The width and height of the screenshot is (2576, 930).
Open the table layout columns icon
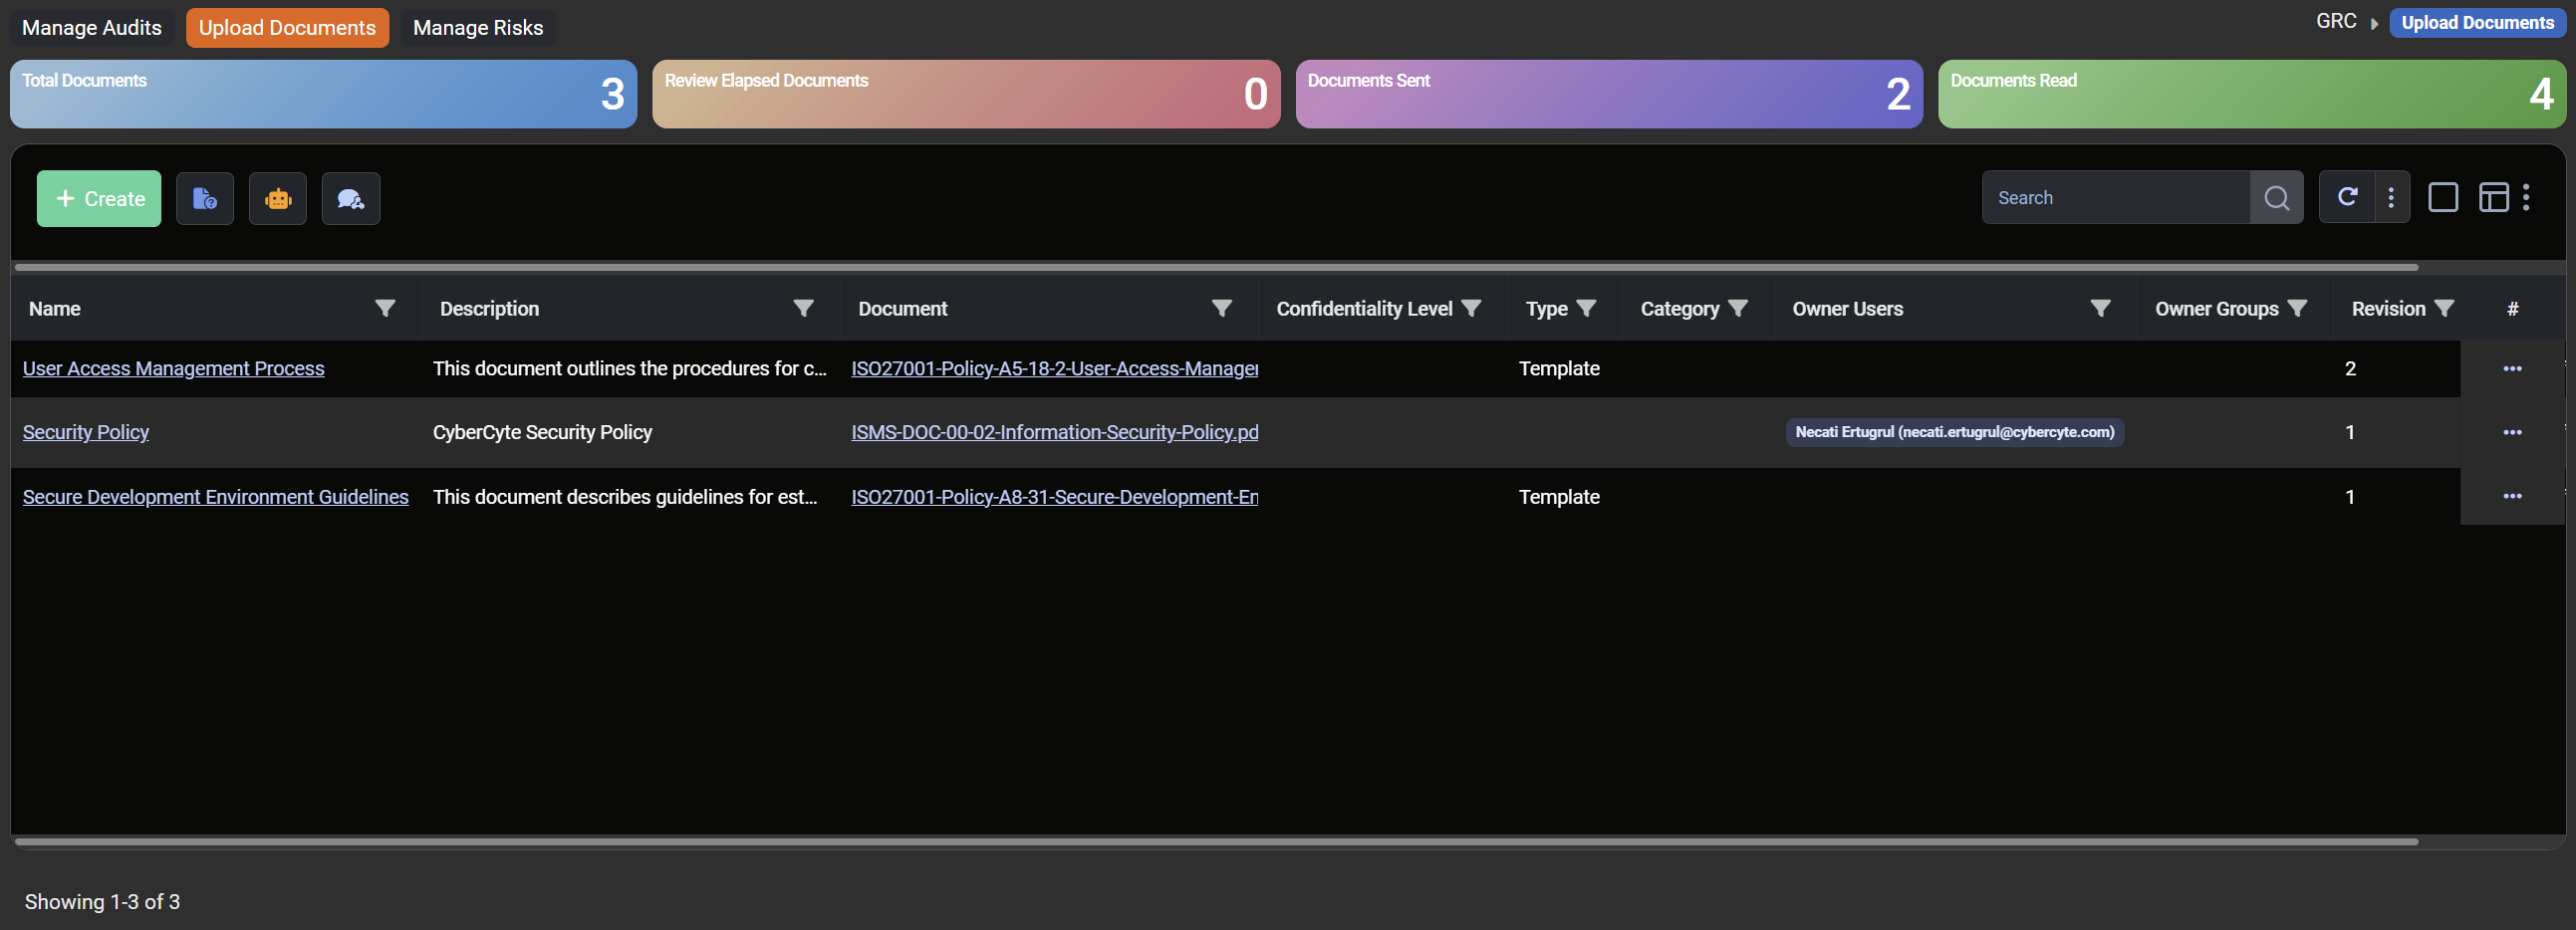pyautogui.click(x=2493, y=197)
